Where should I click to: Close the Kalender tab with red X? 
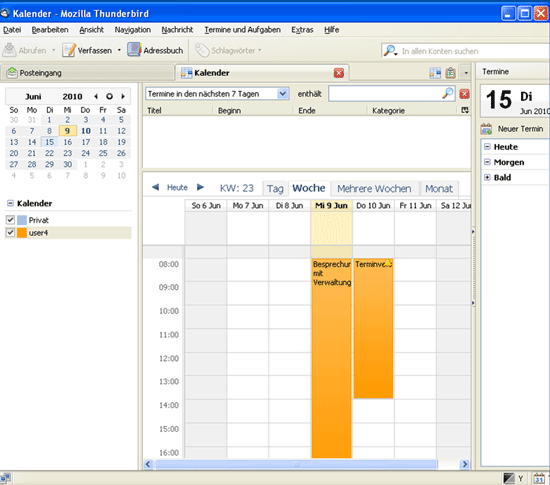[x=338, y=73]
